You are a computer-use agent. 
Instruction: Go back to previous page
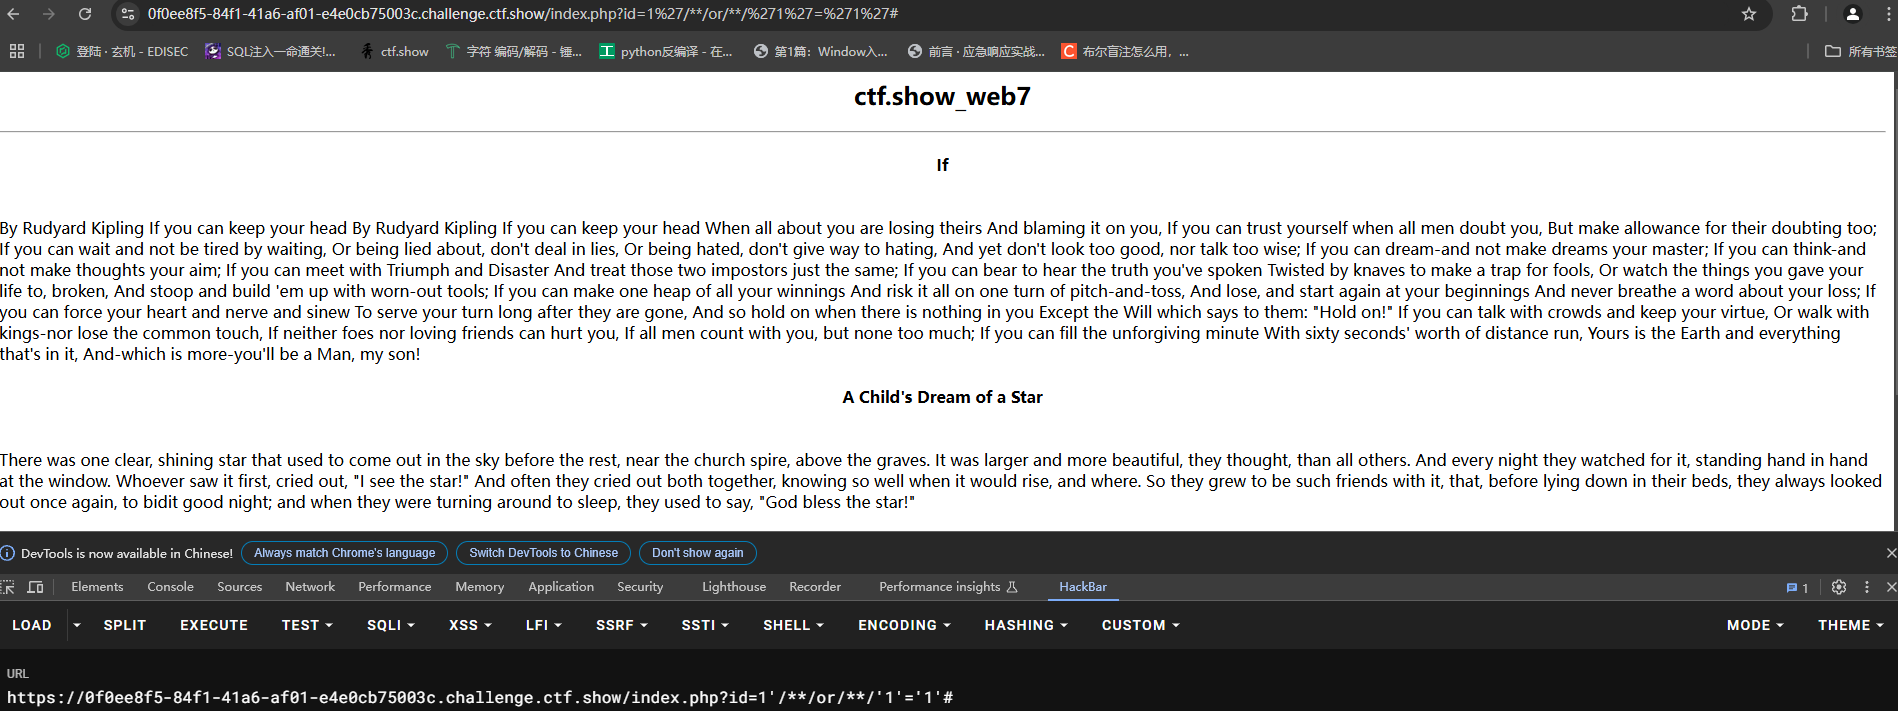(13, 14)
